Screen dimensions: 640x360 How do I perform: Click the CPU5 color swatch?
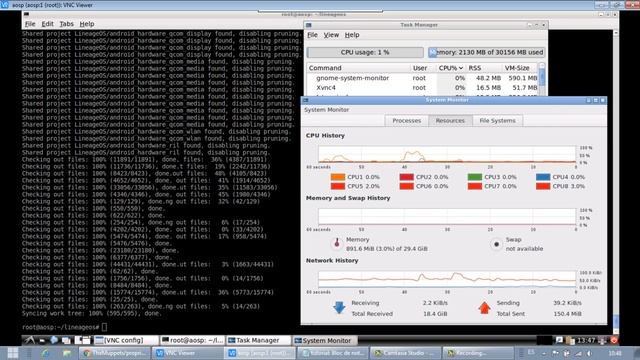[x=338, y=186]
